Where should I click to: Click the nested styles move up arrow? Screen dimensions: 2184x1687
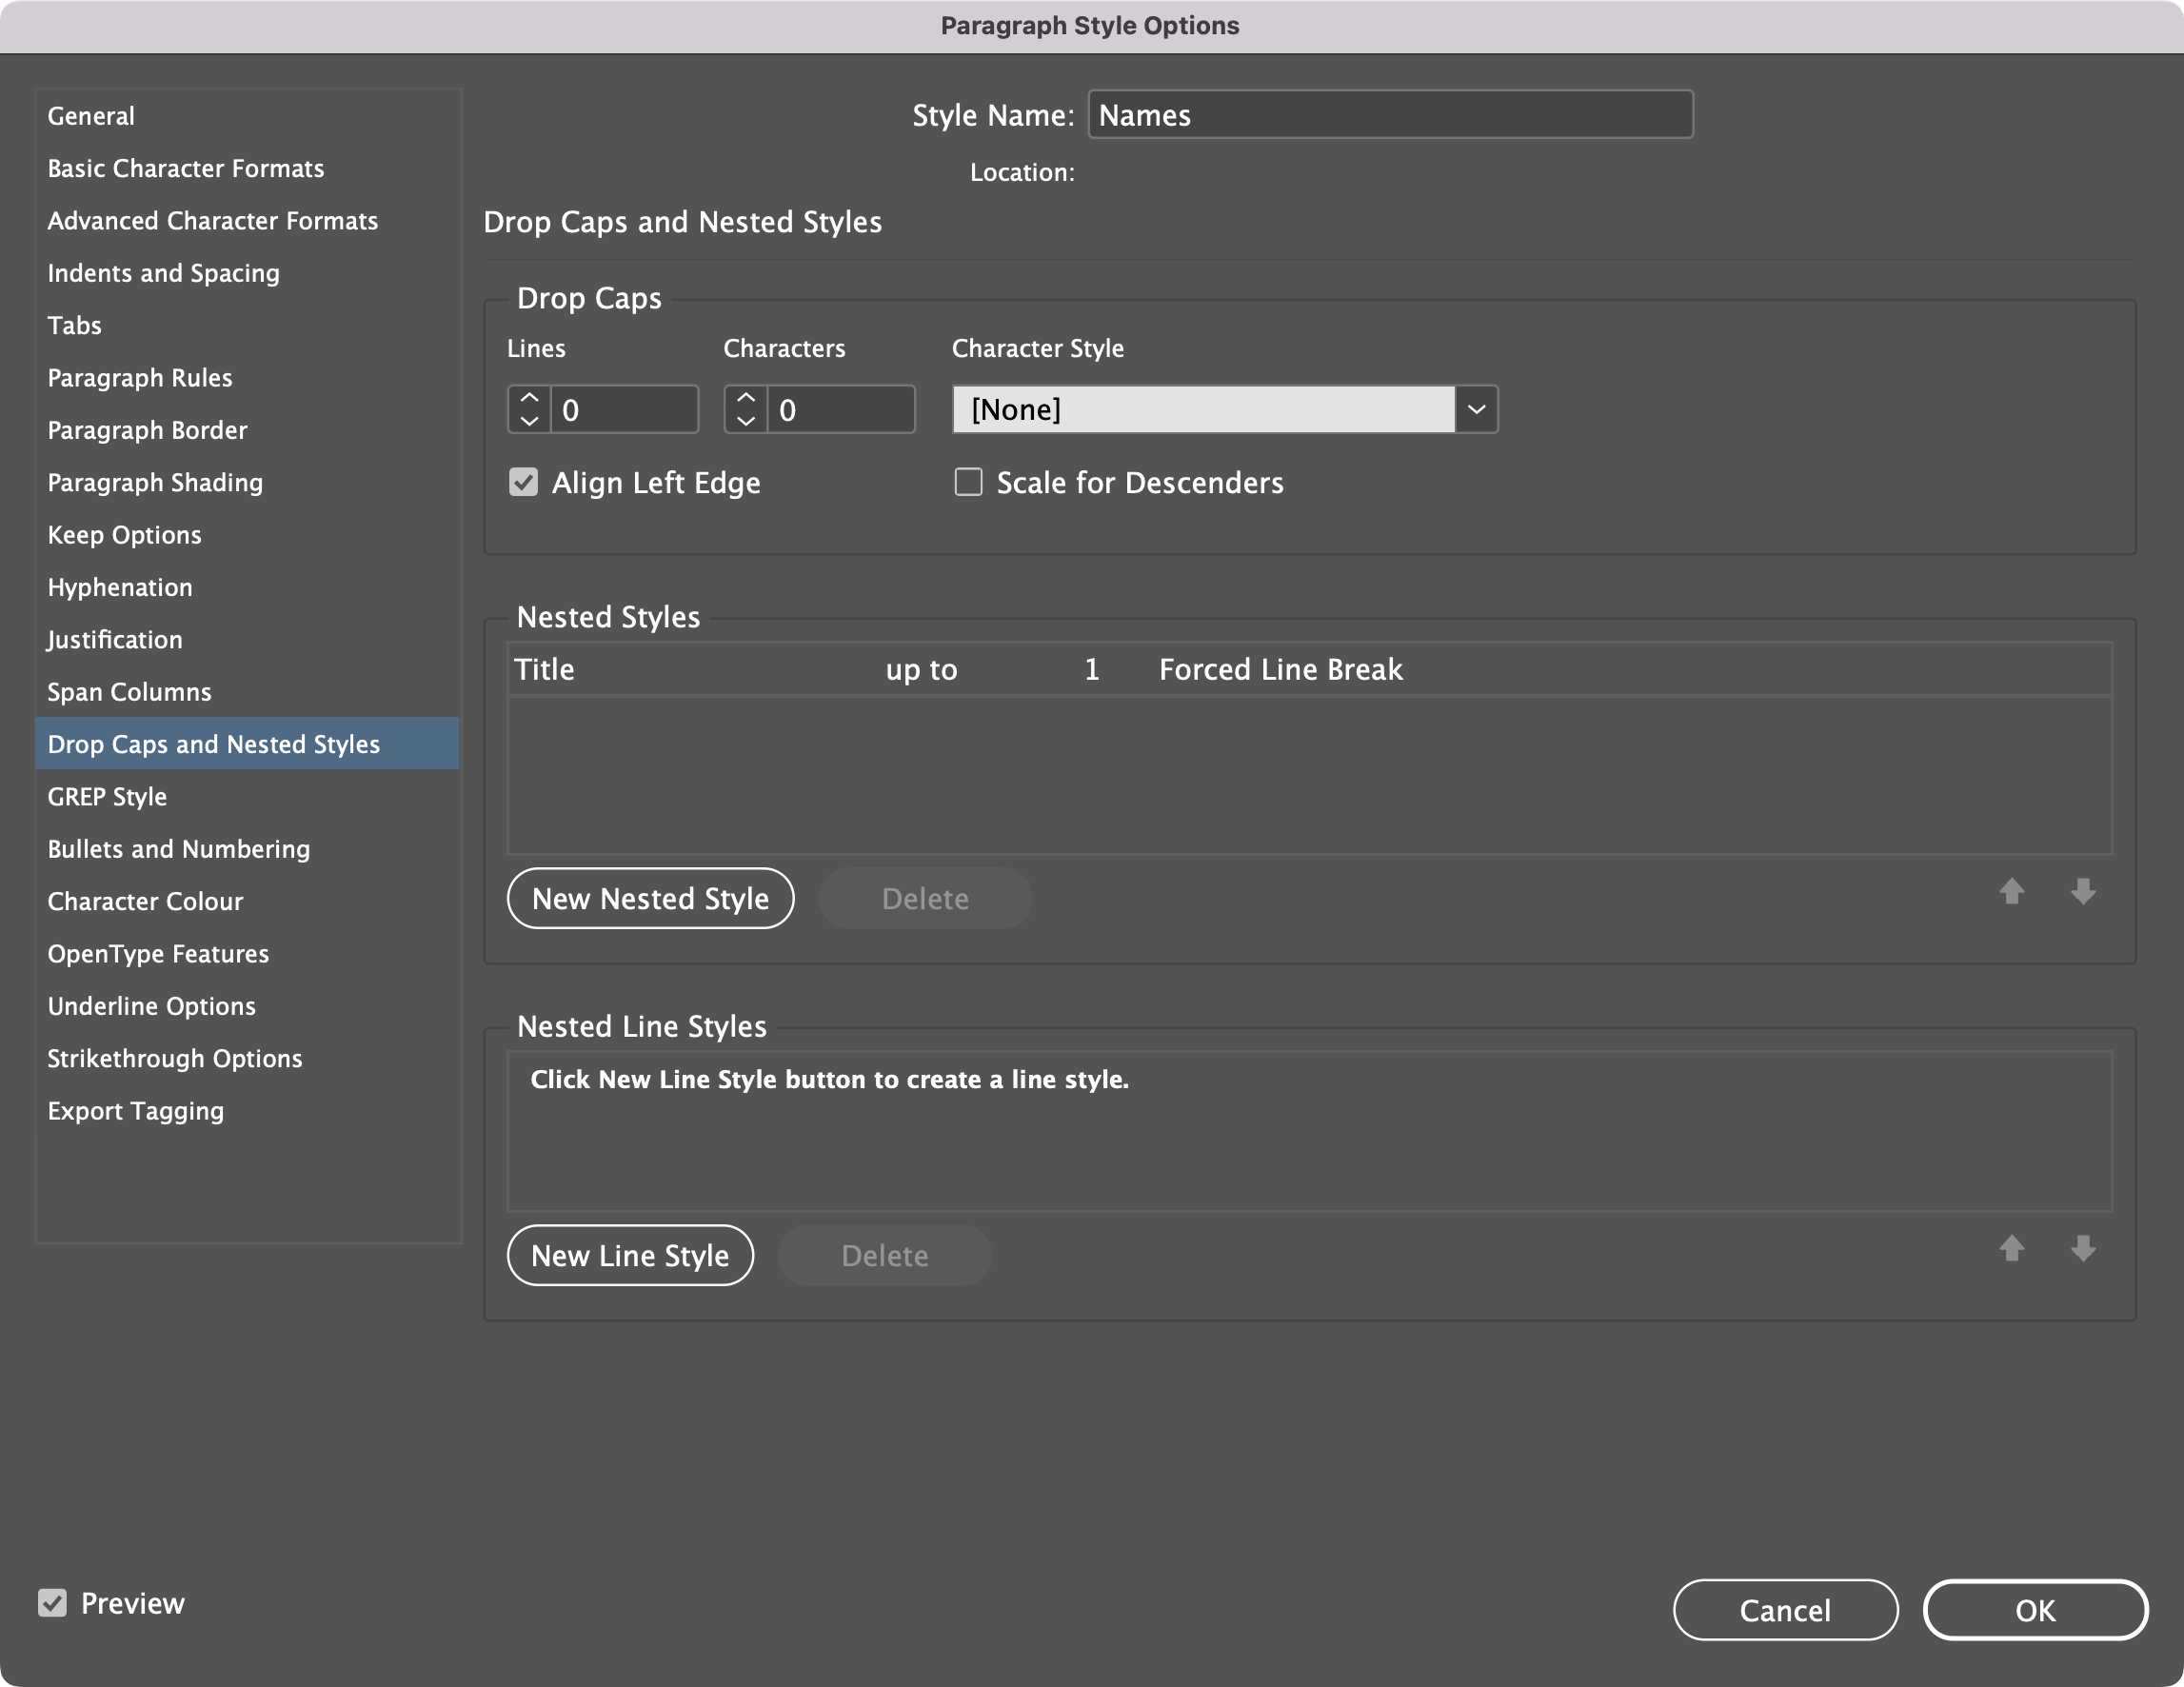click(x=2011, y=891)
